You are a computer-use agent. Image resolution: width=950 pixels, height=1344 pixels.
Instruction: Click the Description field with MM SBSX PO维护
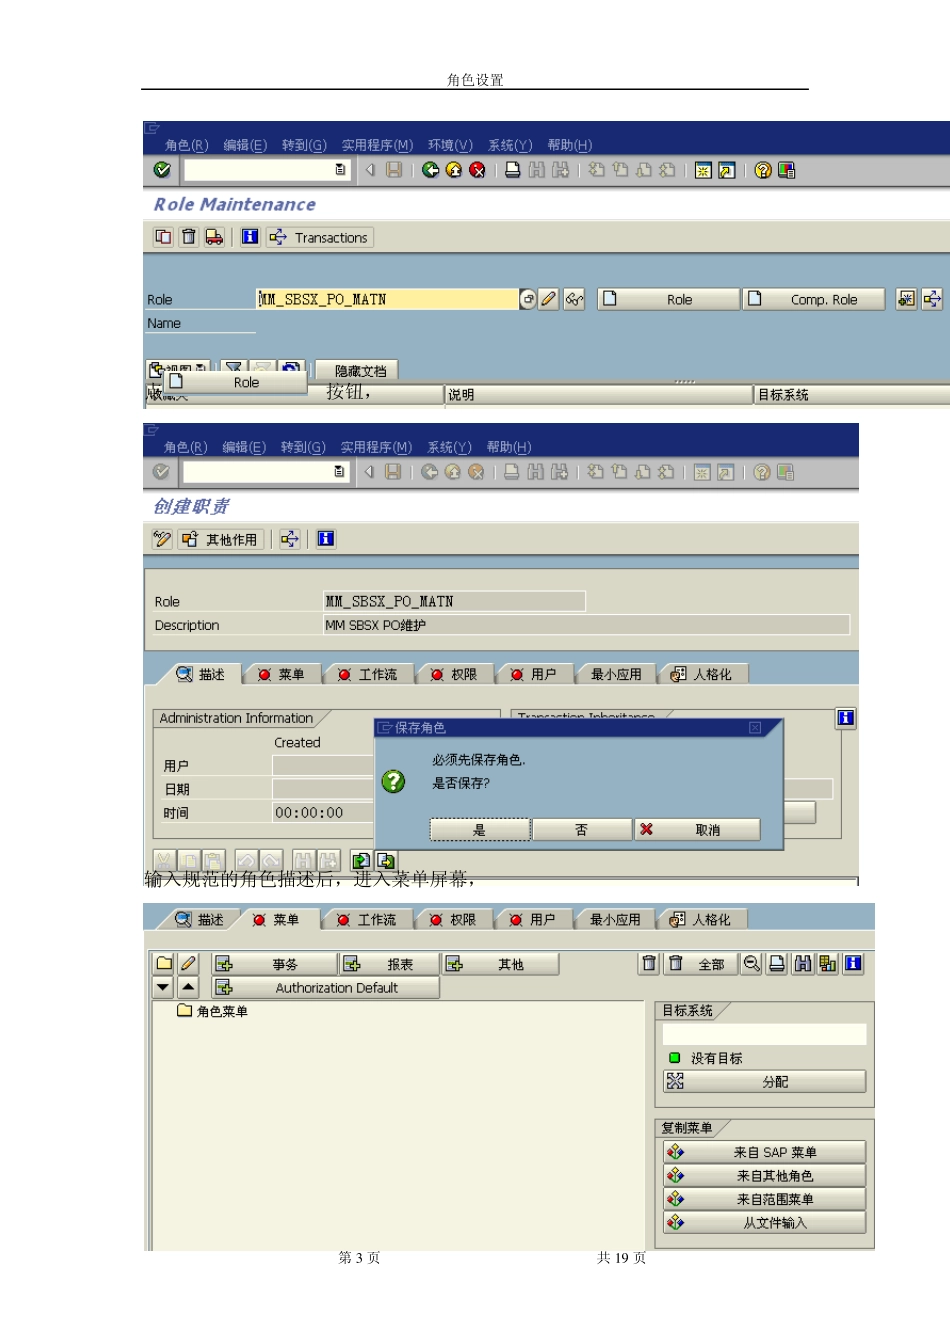click(x=587, y=625)
